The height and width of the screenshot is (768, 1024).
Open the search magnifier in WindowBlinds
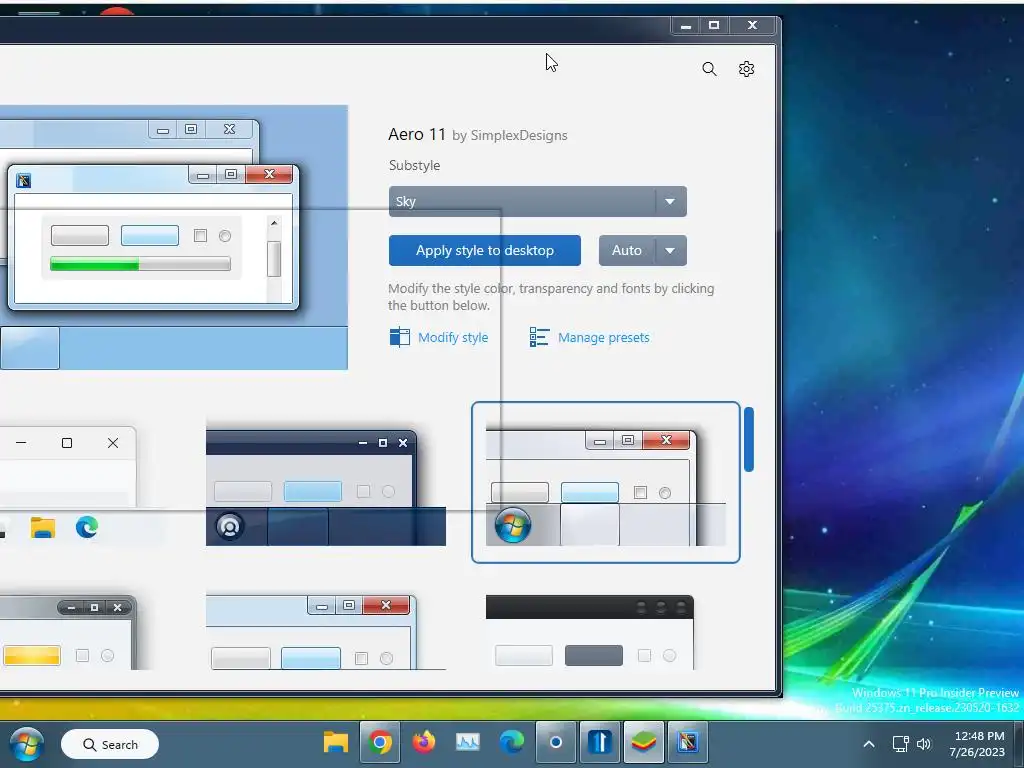tap(709, 69)
